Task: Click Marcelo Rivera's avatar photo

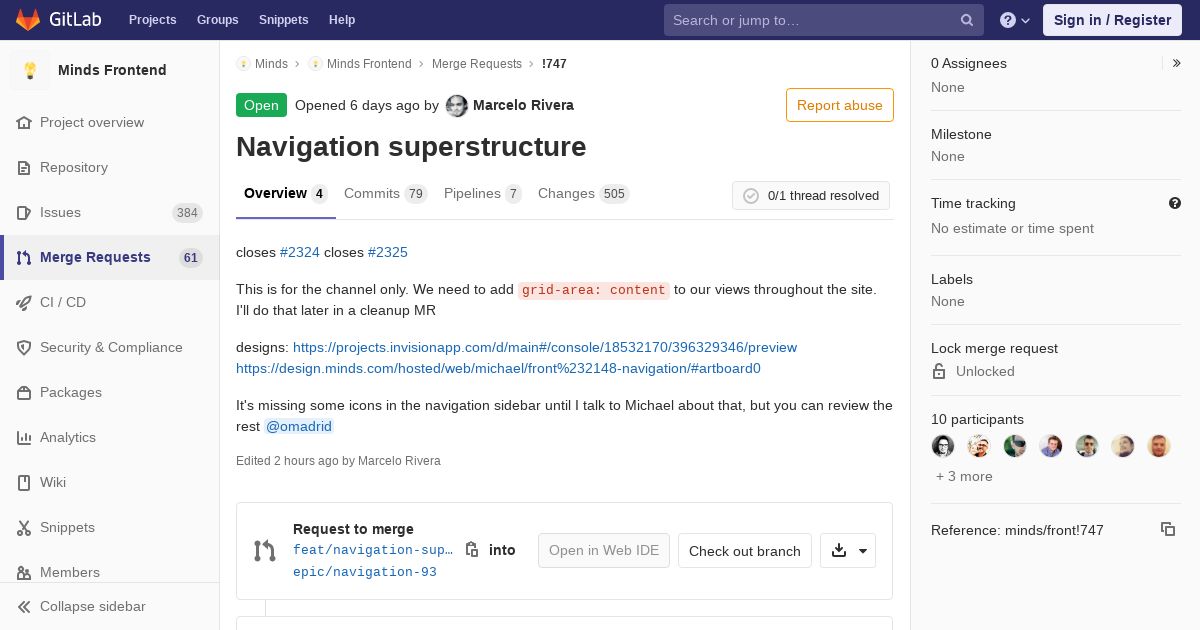Action: (457, 105)
